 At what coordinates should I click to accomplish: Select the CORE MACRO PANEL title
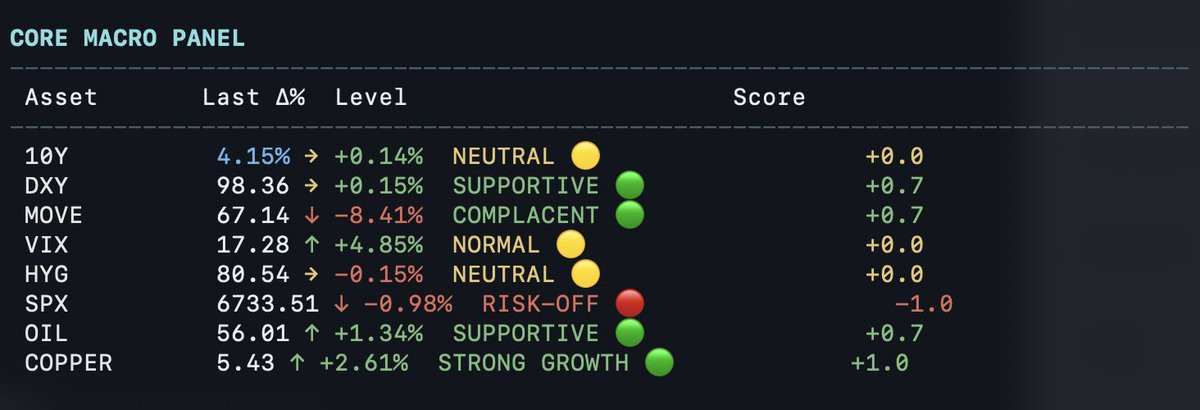point(127,38)
